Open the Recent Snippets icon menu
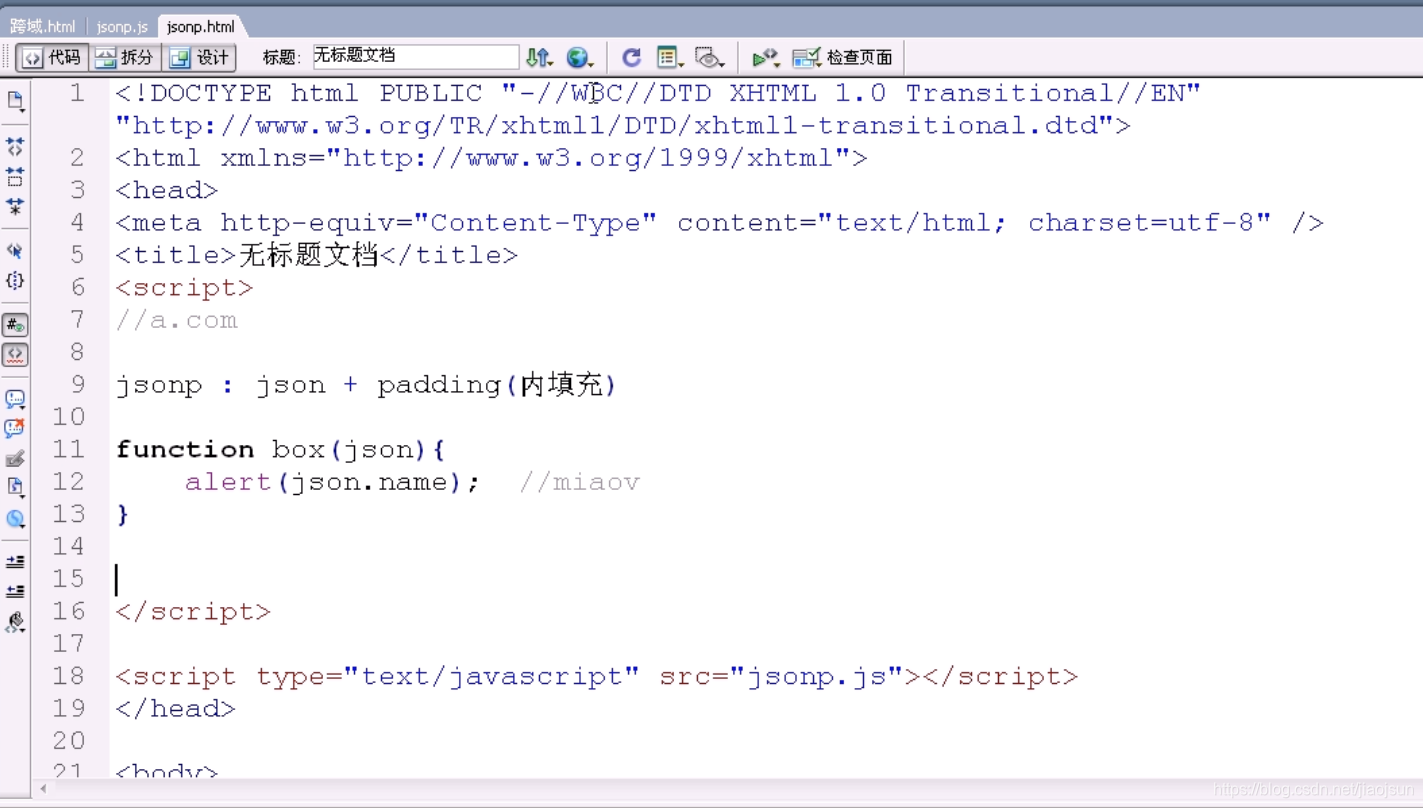 click(x=15, y=487)
